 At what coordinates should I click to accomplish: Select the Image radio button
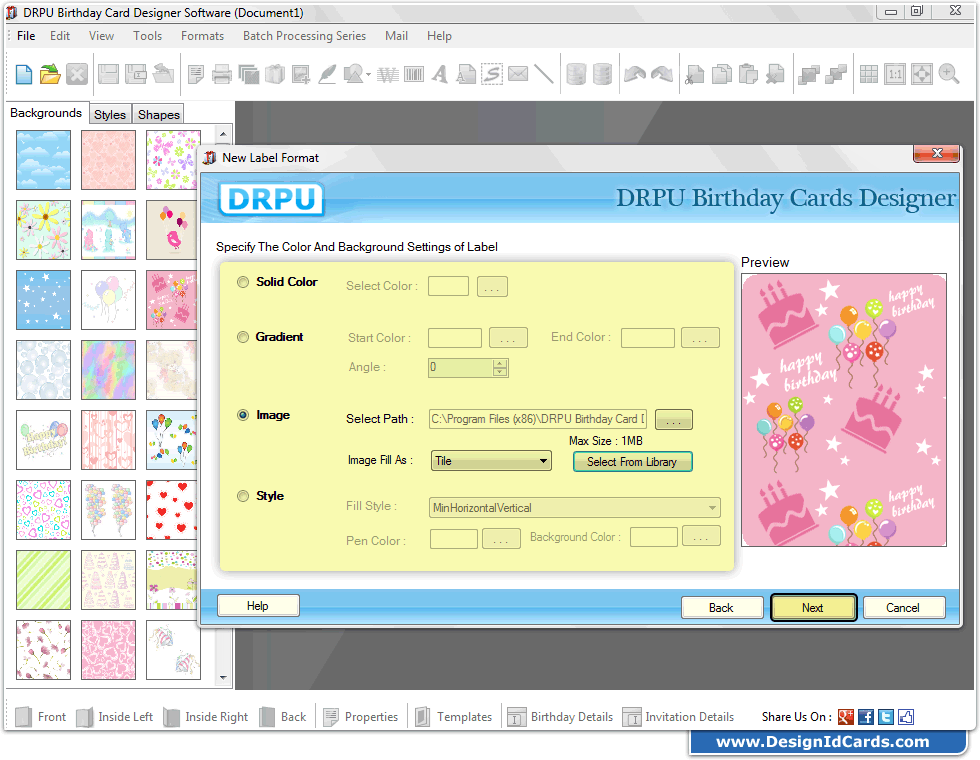[x=243, y=415]
